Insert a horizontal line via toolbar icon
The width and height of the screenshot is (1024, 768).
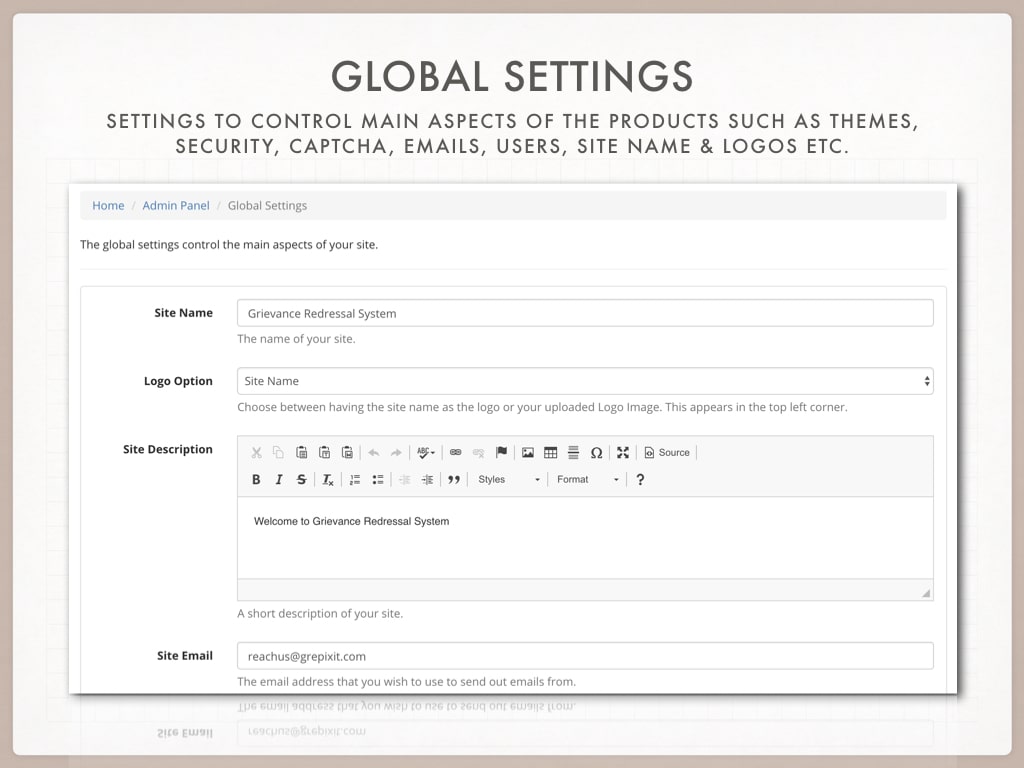[573, 453]
